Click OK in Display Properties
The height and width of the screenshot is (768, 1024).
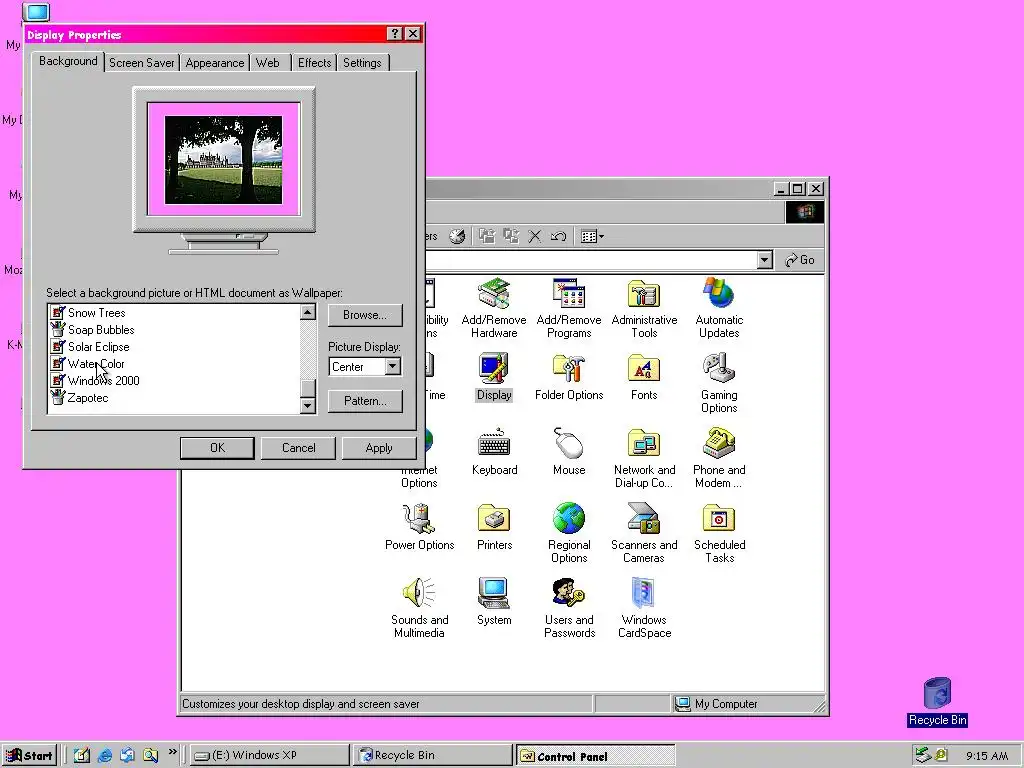[x=217, y=448]
